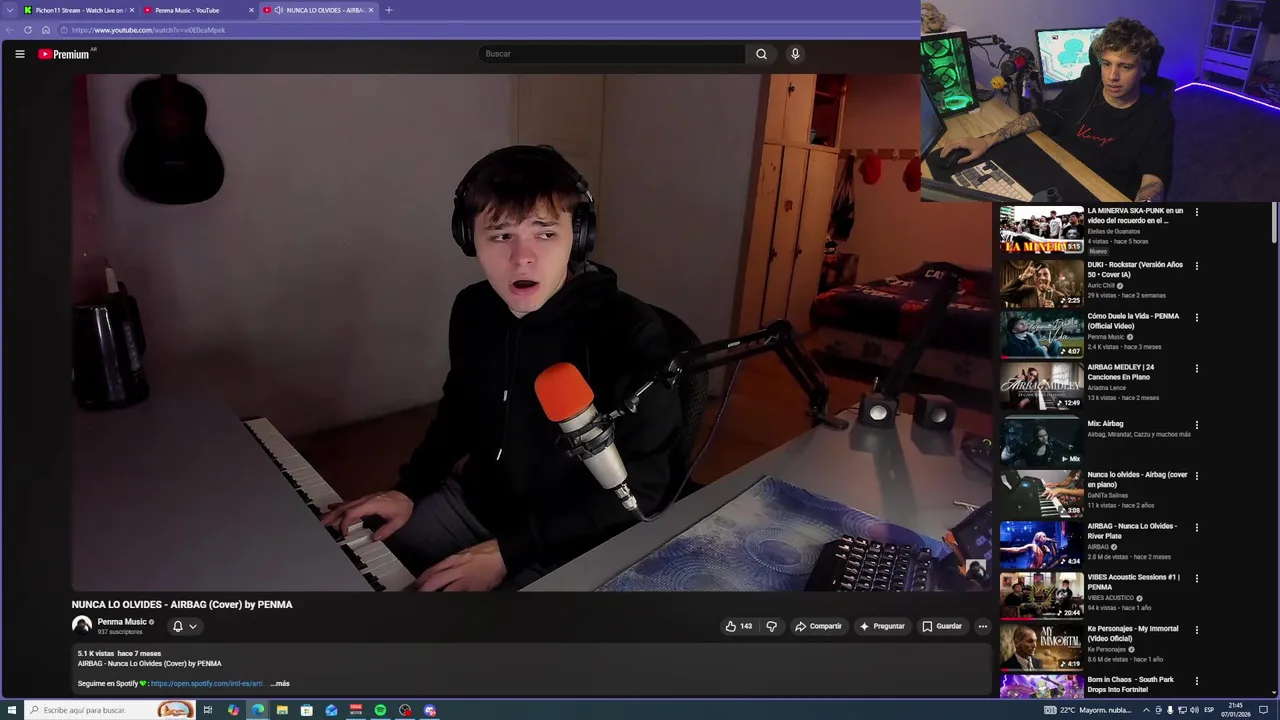The image size is (1280, 720).
Task: Open Spotify from the Windows taskbar
Action: click(x=380, y=710)
